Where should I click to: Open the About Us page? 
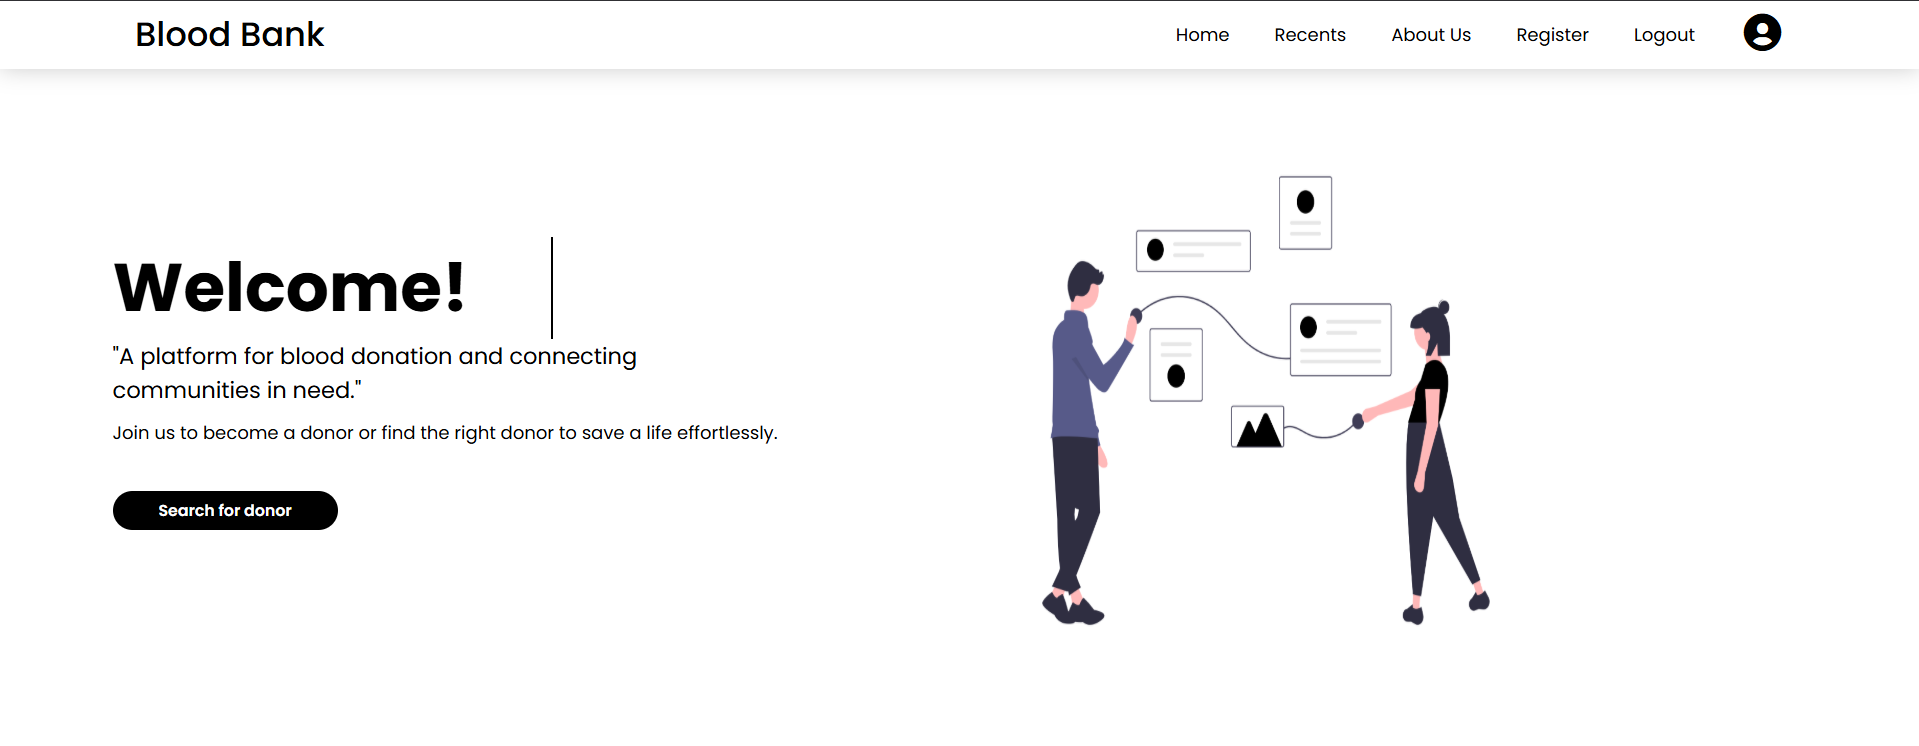(x=1430, y=35)
